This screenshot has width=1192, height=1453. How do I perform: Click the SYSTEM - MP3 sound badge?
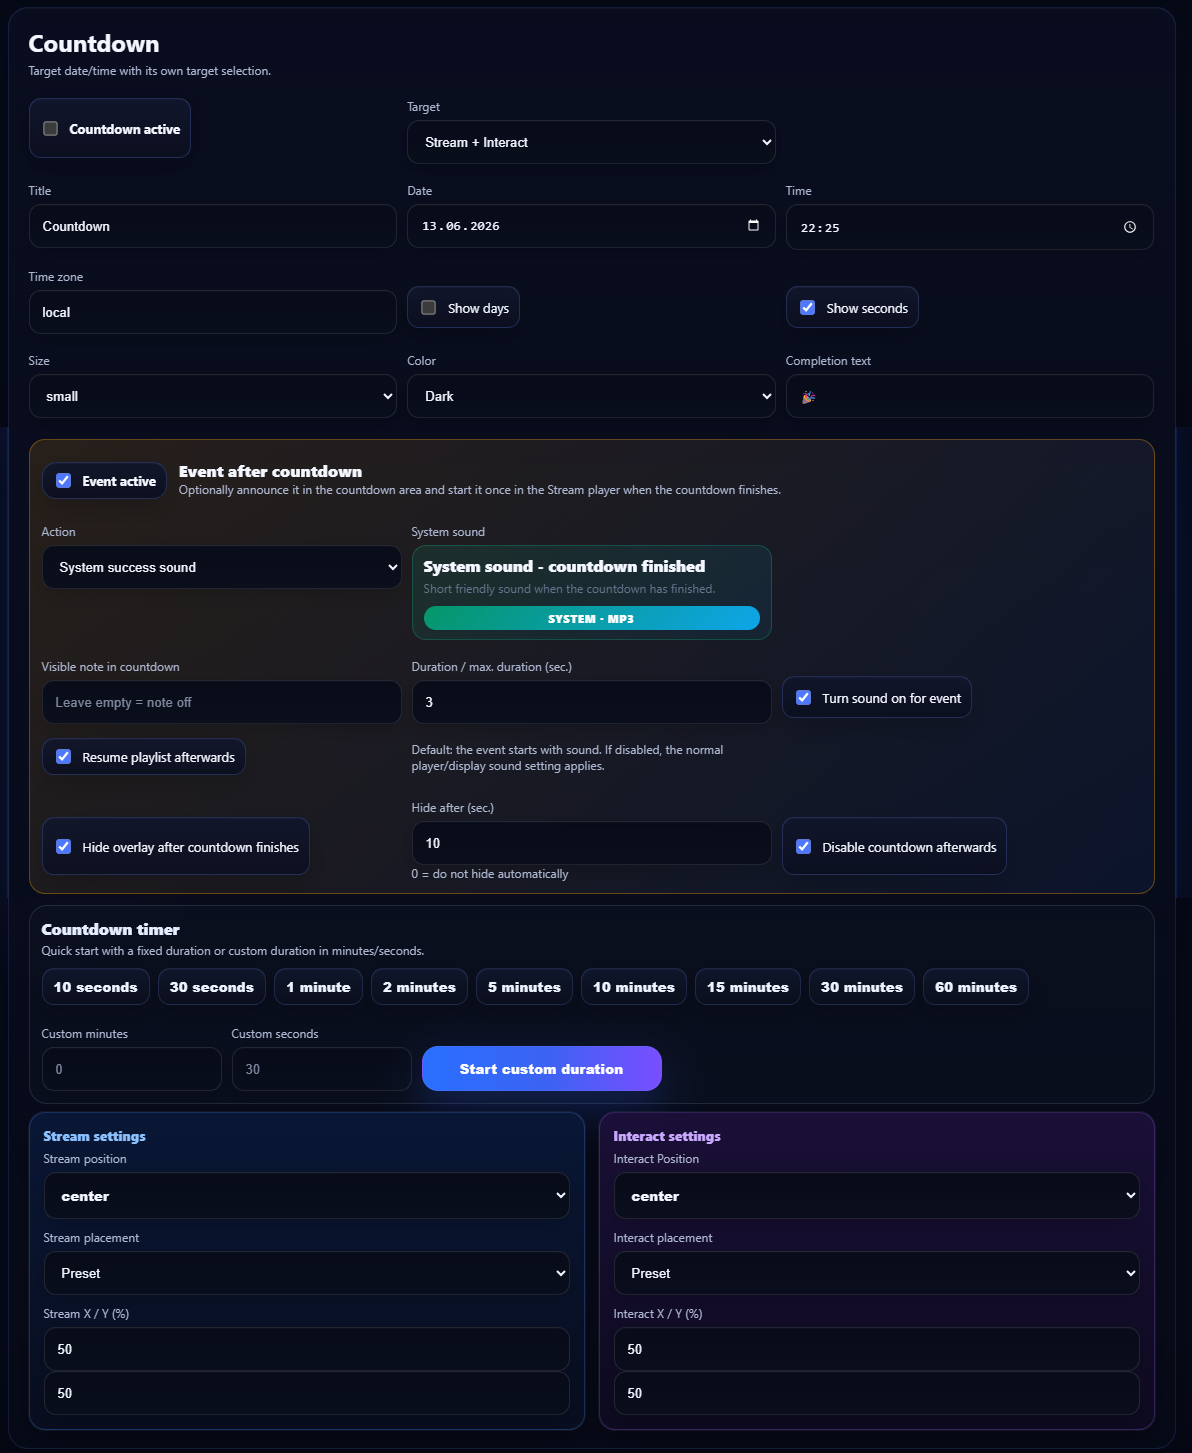tap(591, 619)
